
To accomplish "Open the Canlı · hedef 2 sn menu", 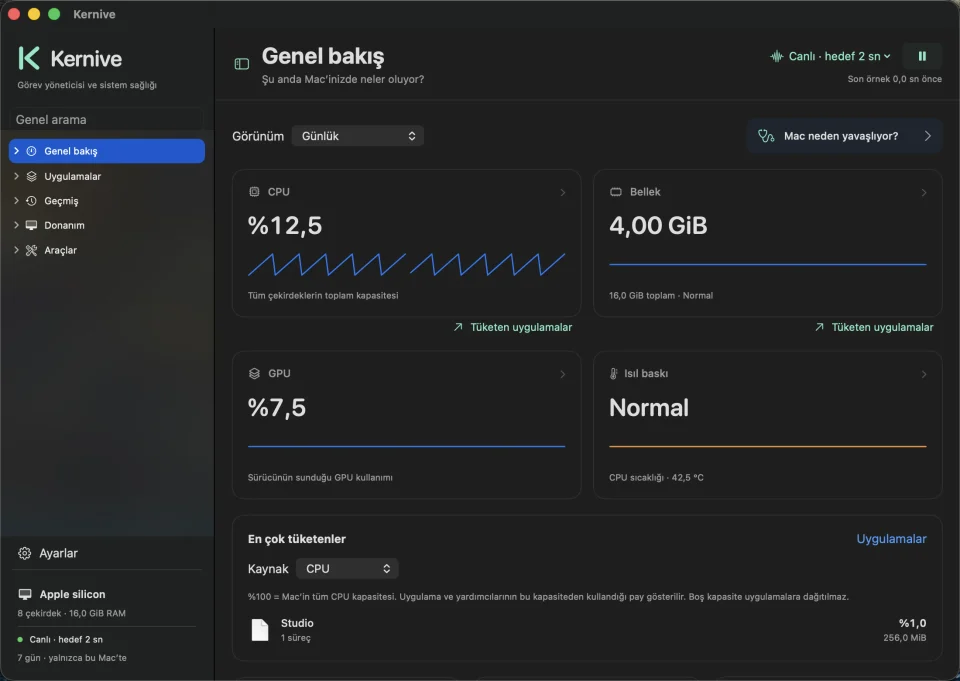I will pyautogui.click(x=830, y=56).
